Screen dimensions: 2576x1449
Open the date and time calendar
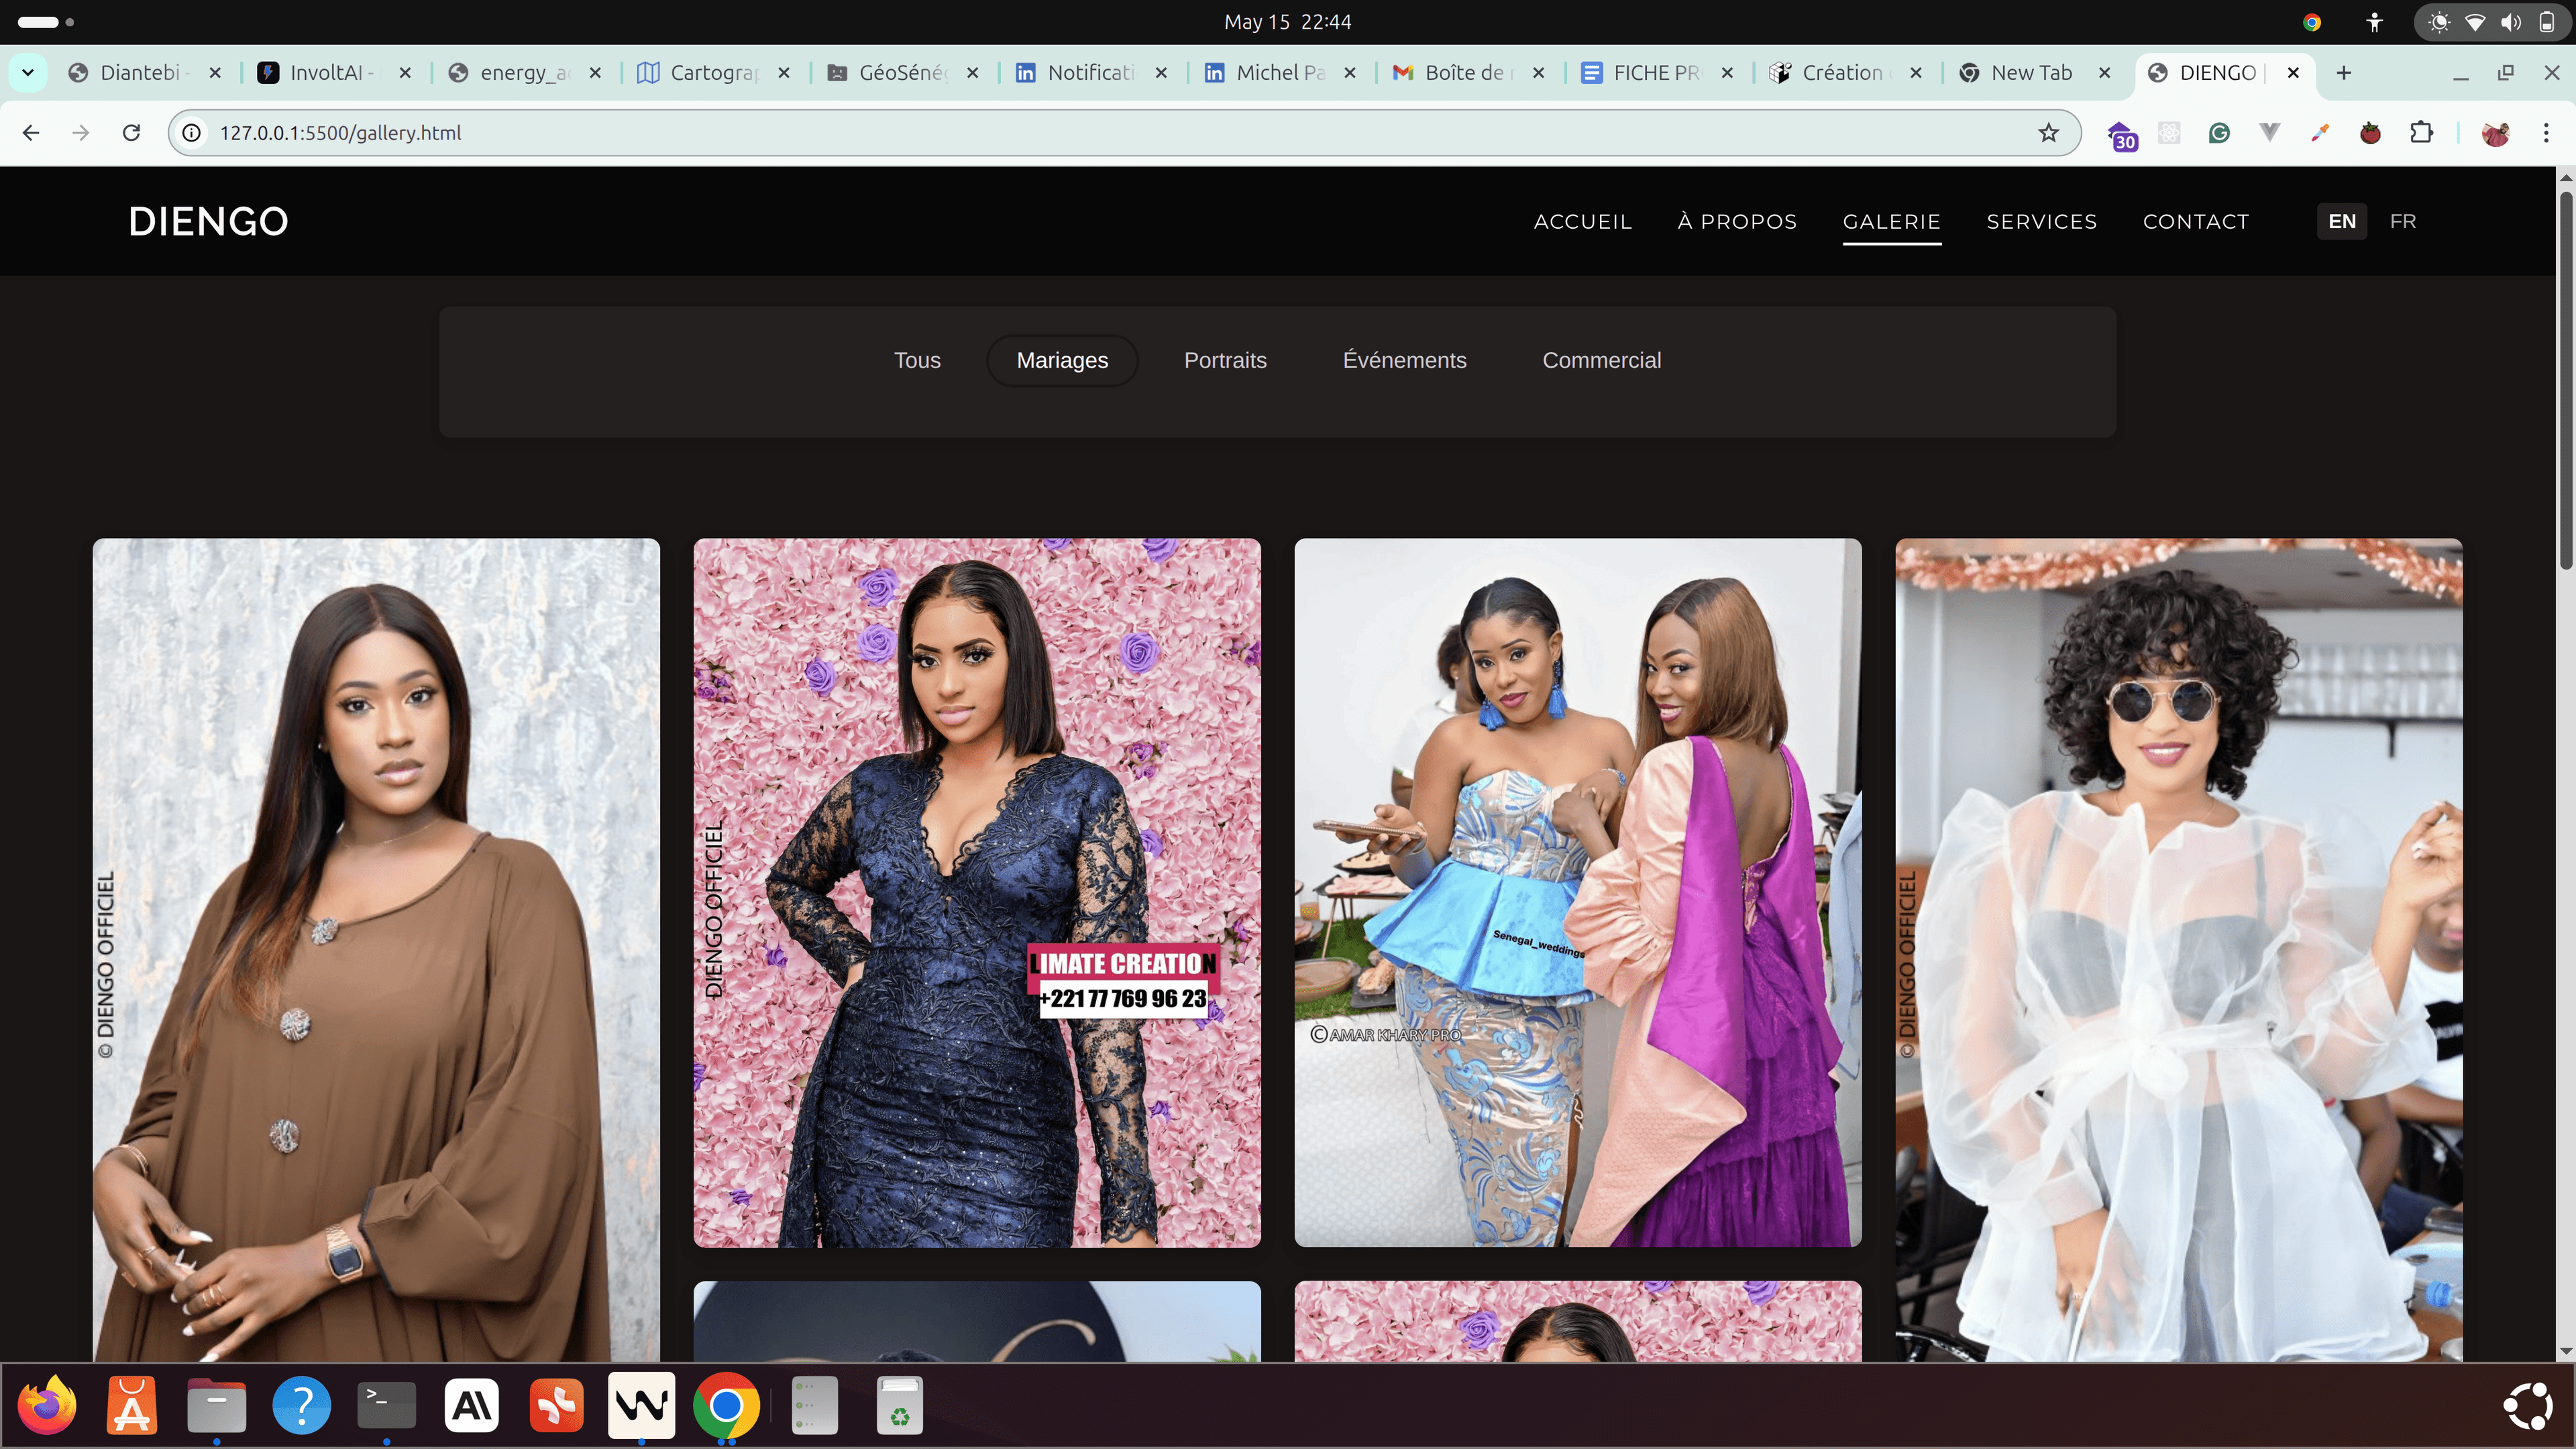(1287, 22)
